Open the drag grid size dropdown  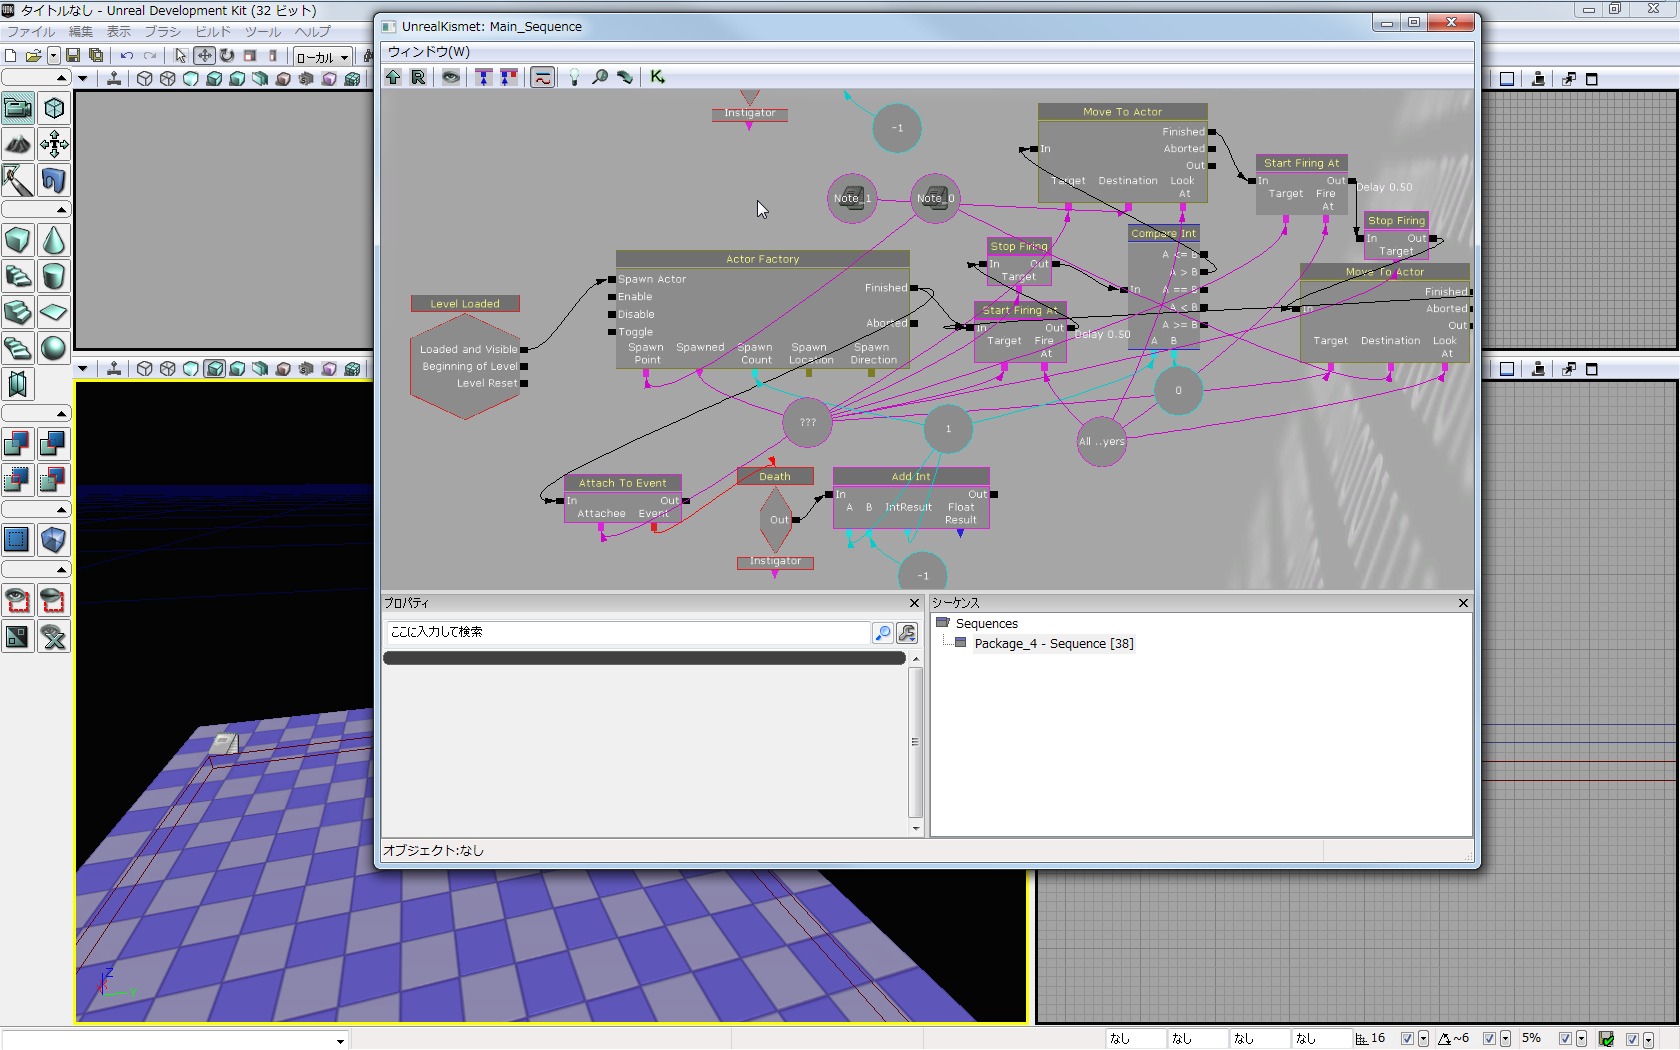1423,1039
